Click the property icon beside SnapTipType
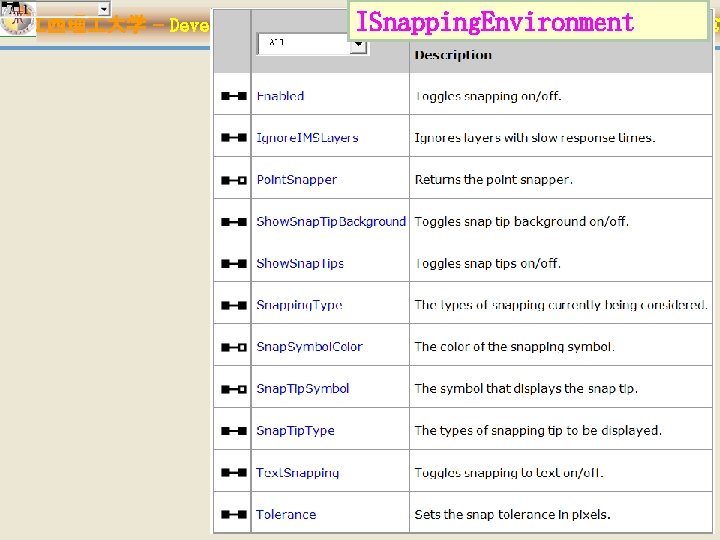 (x=234, y=431)
